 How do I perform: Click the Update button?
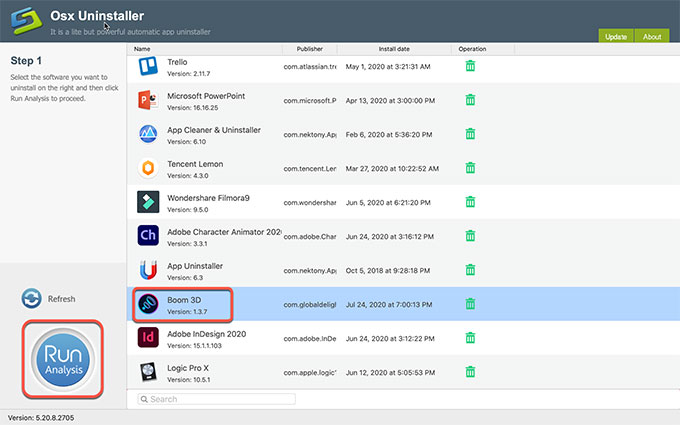coord(616,36)
